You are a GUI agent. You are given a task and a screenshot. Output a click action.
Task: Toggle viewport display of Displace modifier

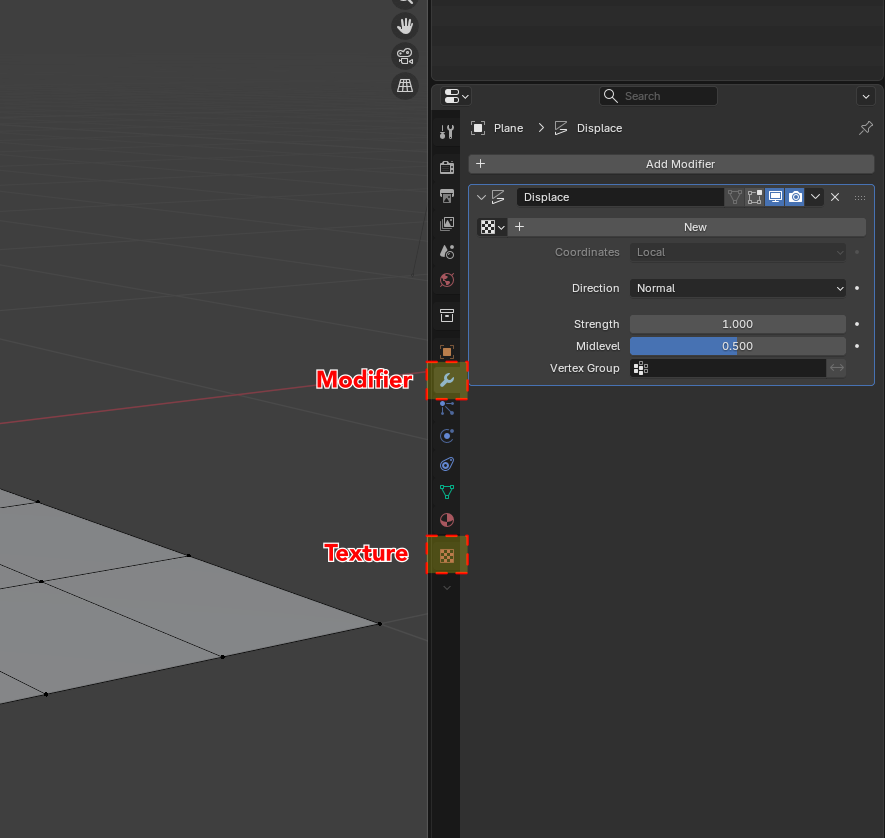(775, 197)
